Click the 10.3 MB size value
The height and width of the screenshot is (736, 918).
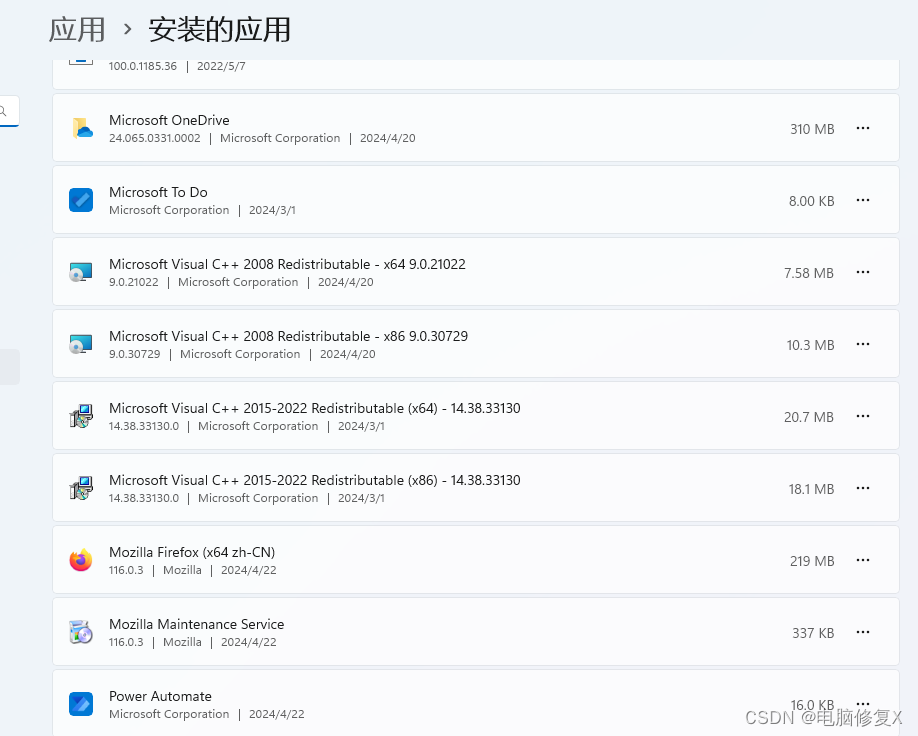[810, 345]
